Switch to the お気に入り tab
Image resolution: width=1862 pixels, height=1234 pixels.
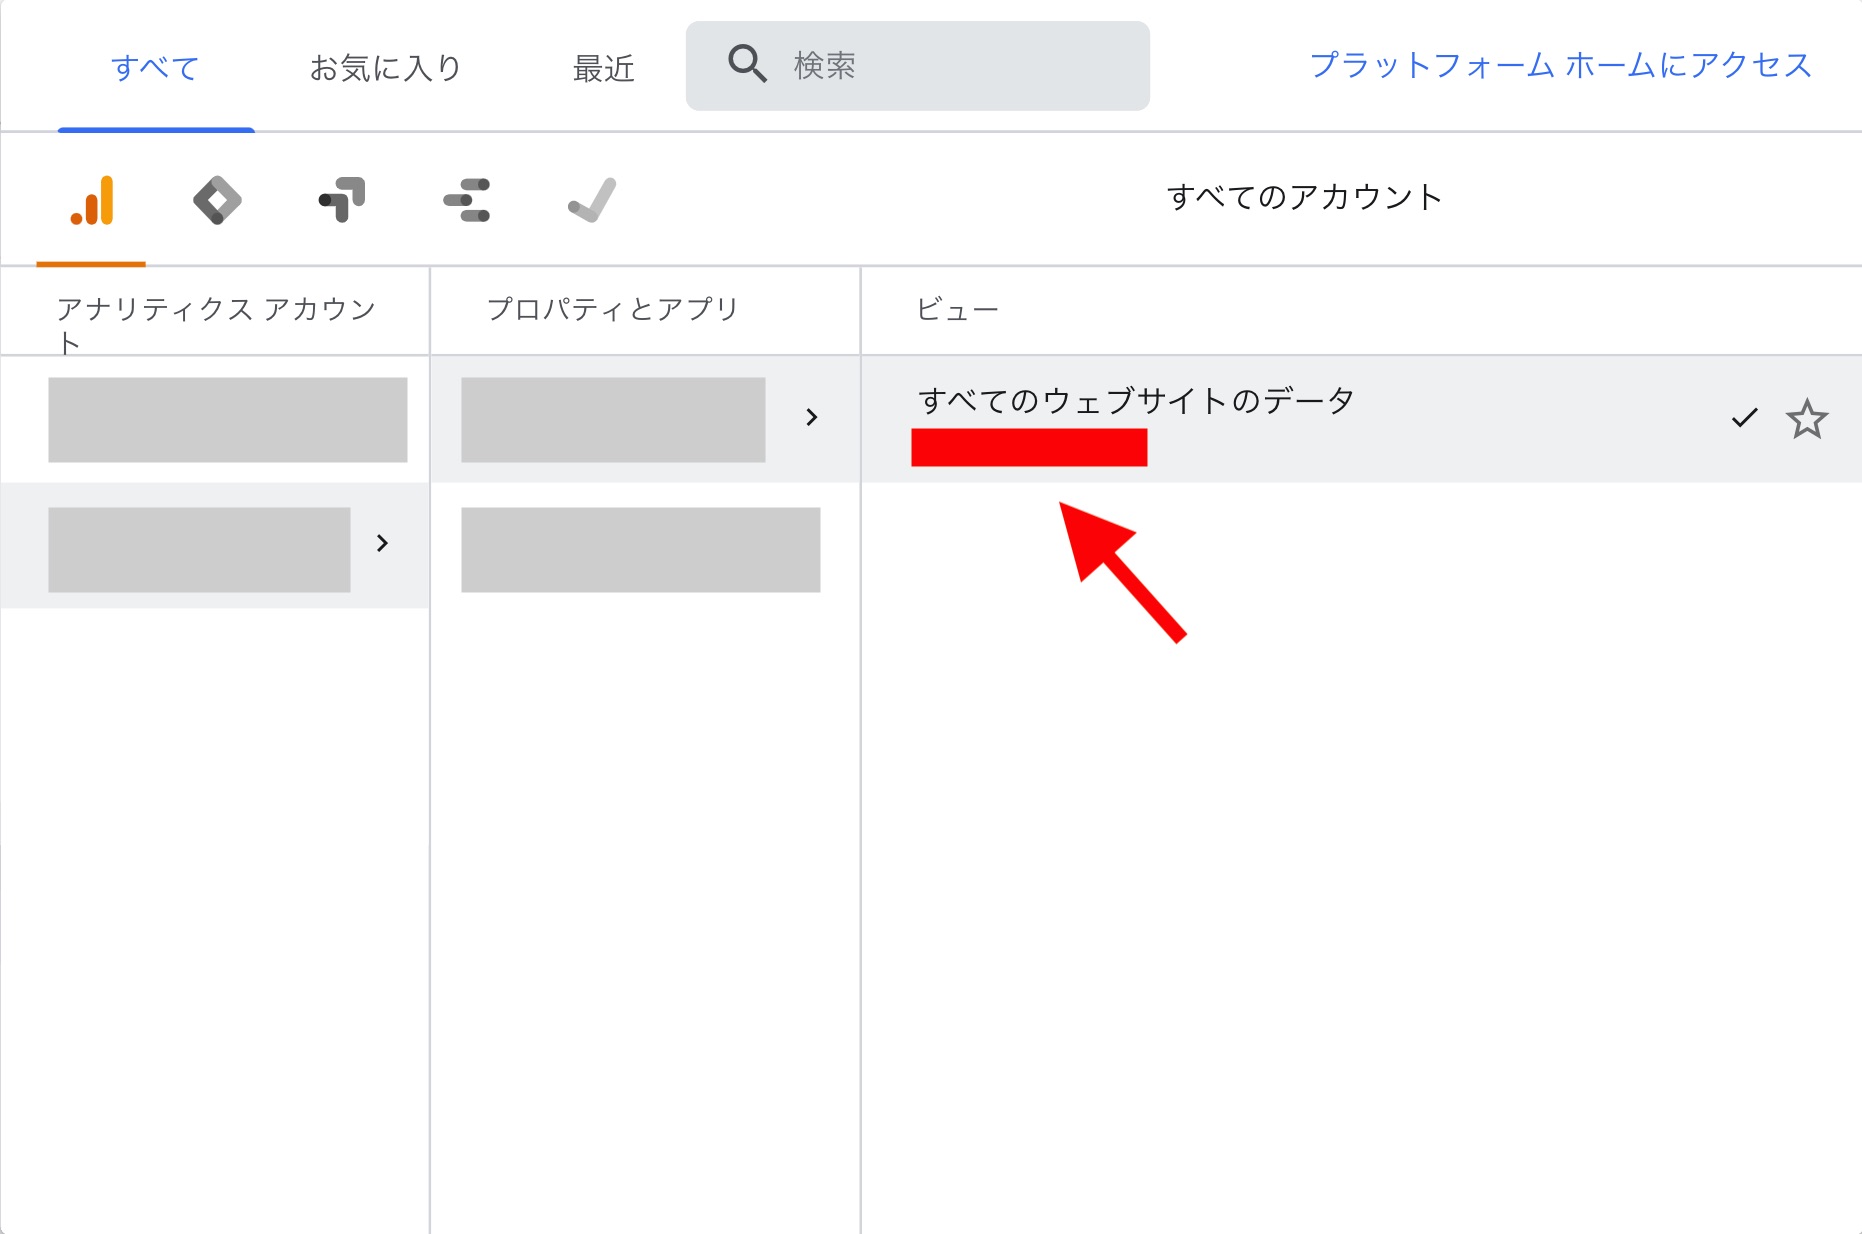[385, 66]
